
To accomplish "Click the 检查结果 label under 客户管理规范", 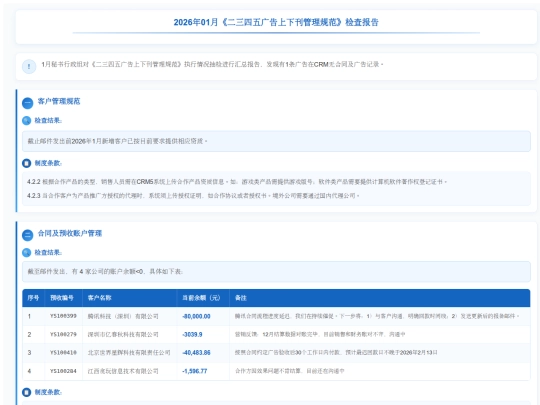I will (48, 121).
